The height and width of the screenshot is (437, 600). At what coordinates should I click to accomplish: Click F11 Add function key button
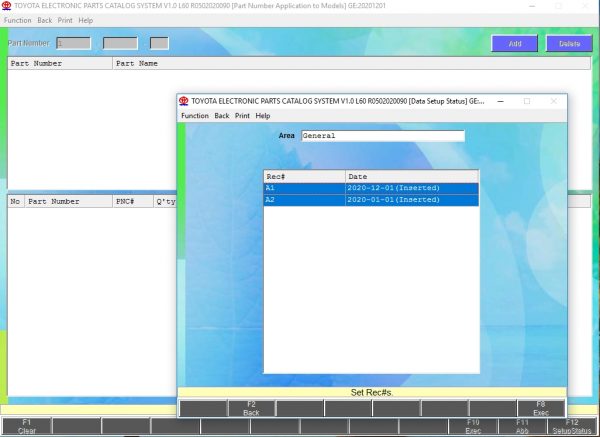pos(522,426)
